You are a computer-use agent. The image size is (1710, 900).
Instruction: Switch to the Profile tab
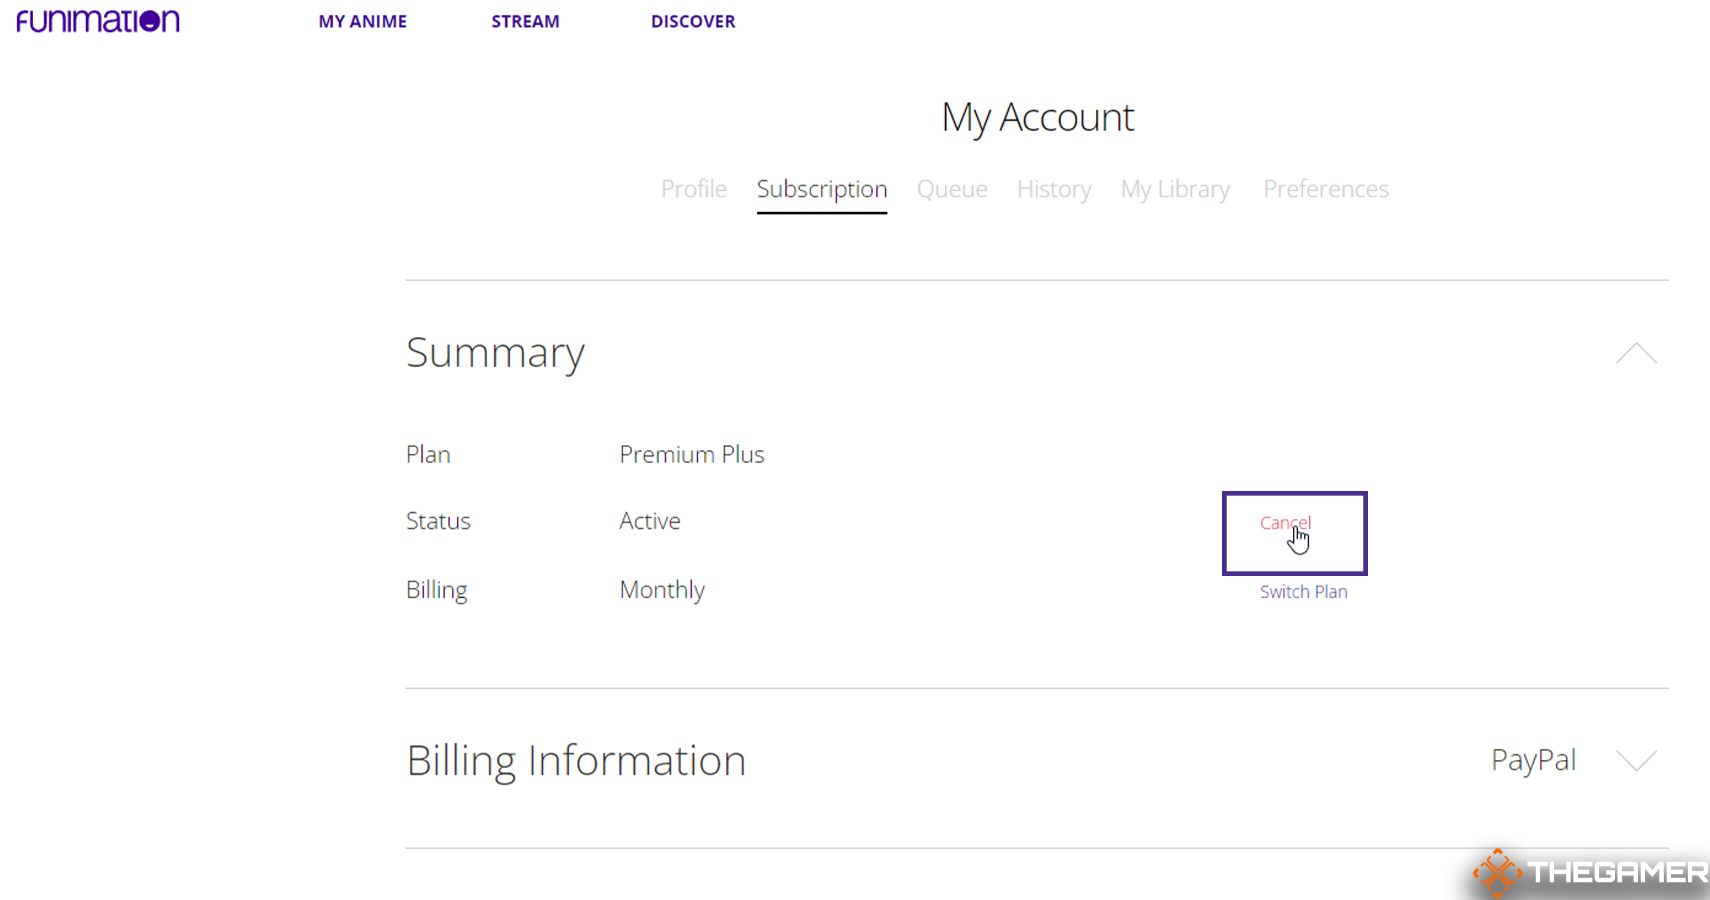coord(694,189)
